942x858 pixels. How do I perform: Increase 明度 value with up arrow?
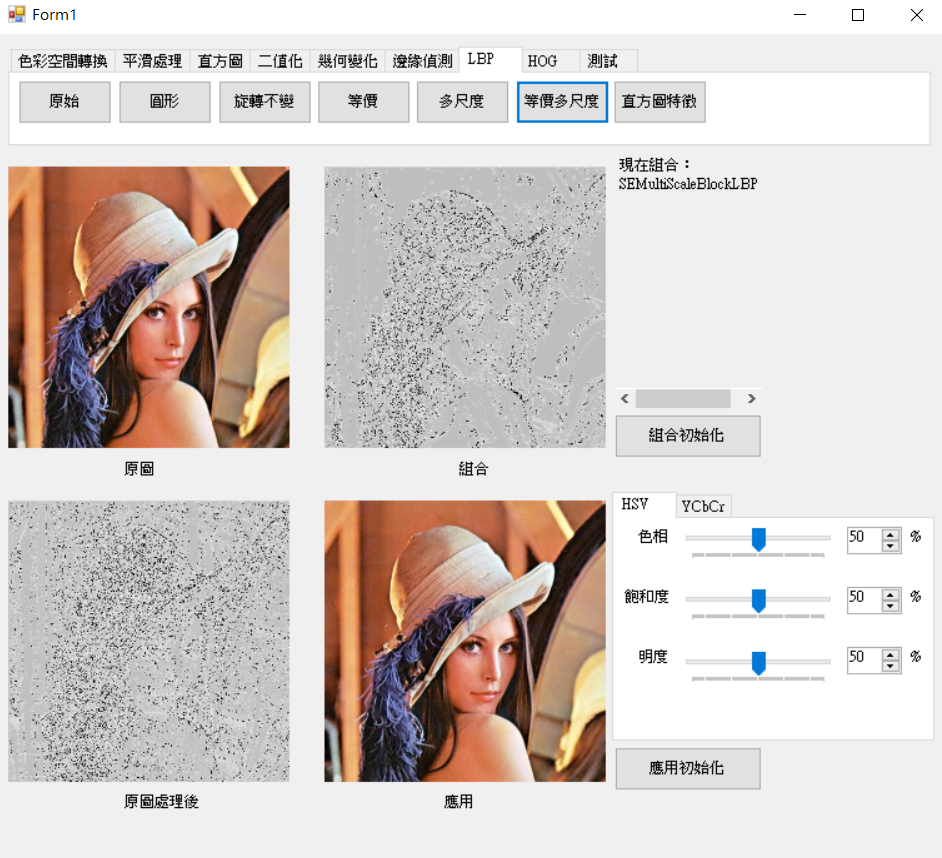[890, 655]
